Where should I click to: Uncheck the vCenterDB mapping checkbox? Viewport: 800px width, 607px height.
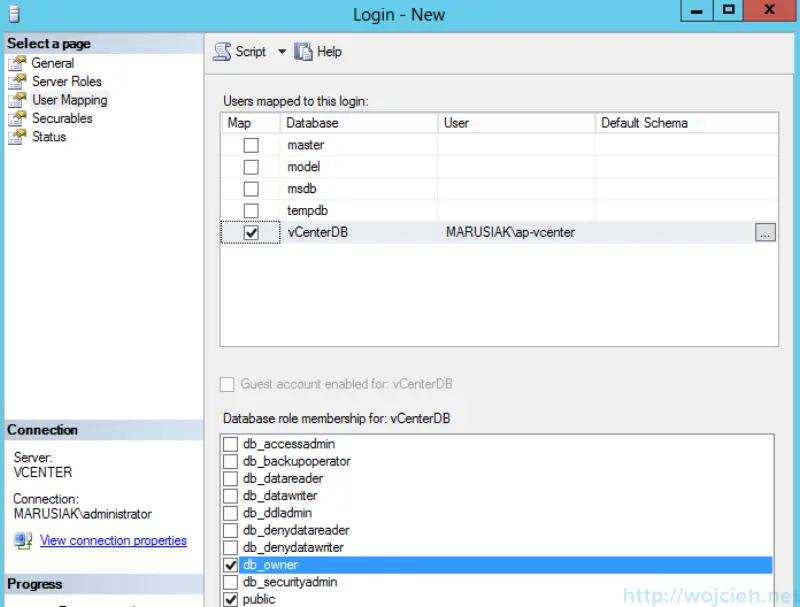pyautogui.click(x=249, y=232)
